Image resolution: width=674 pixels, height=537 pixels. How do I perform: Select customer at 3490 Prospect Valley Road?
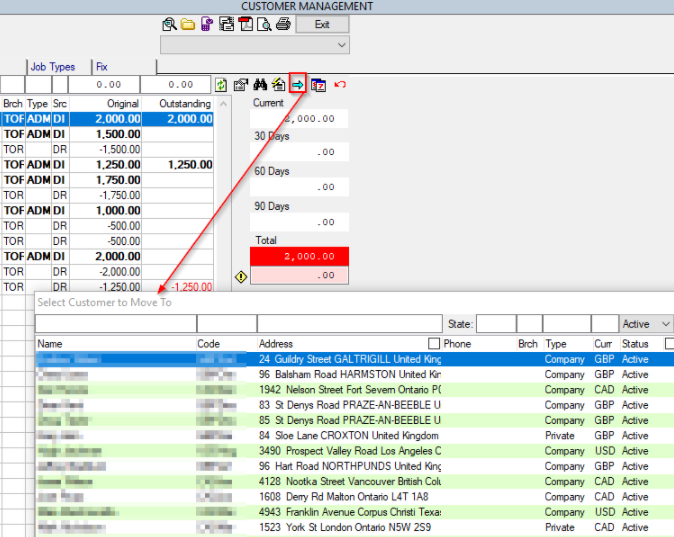(355, 451)
